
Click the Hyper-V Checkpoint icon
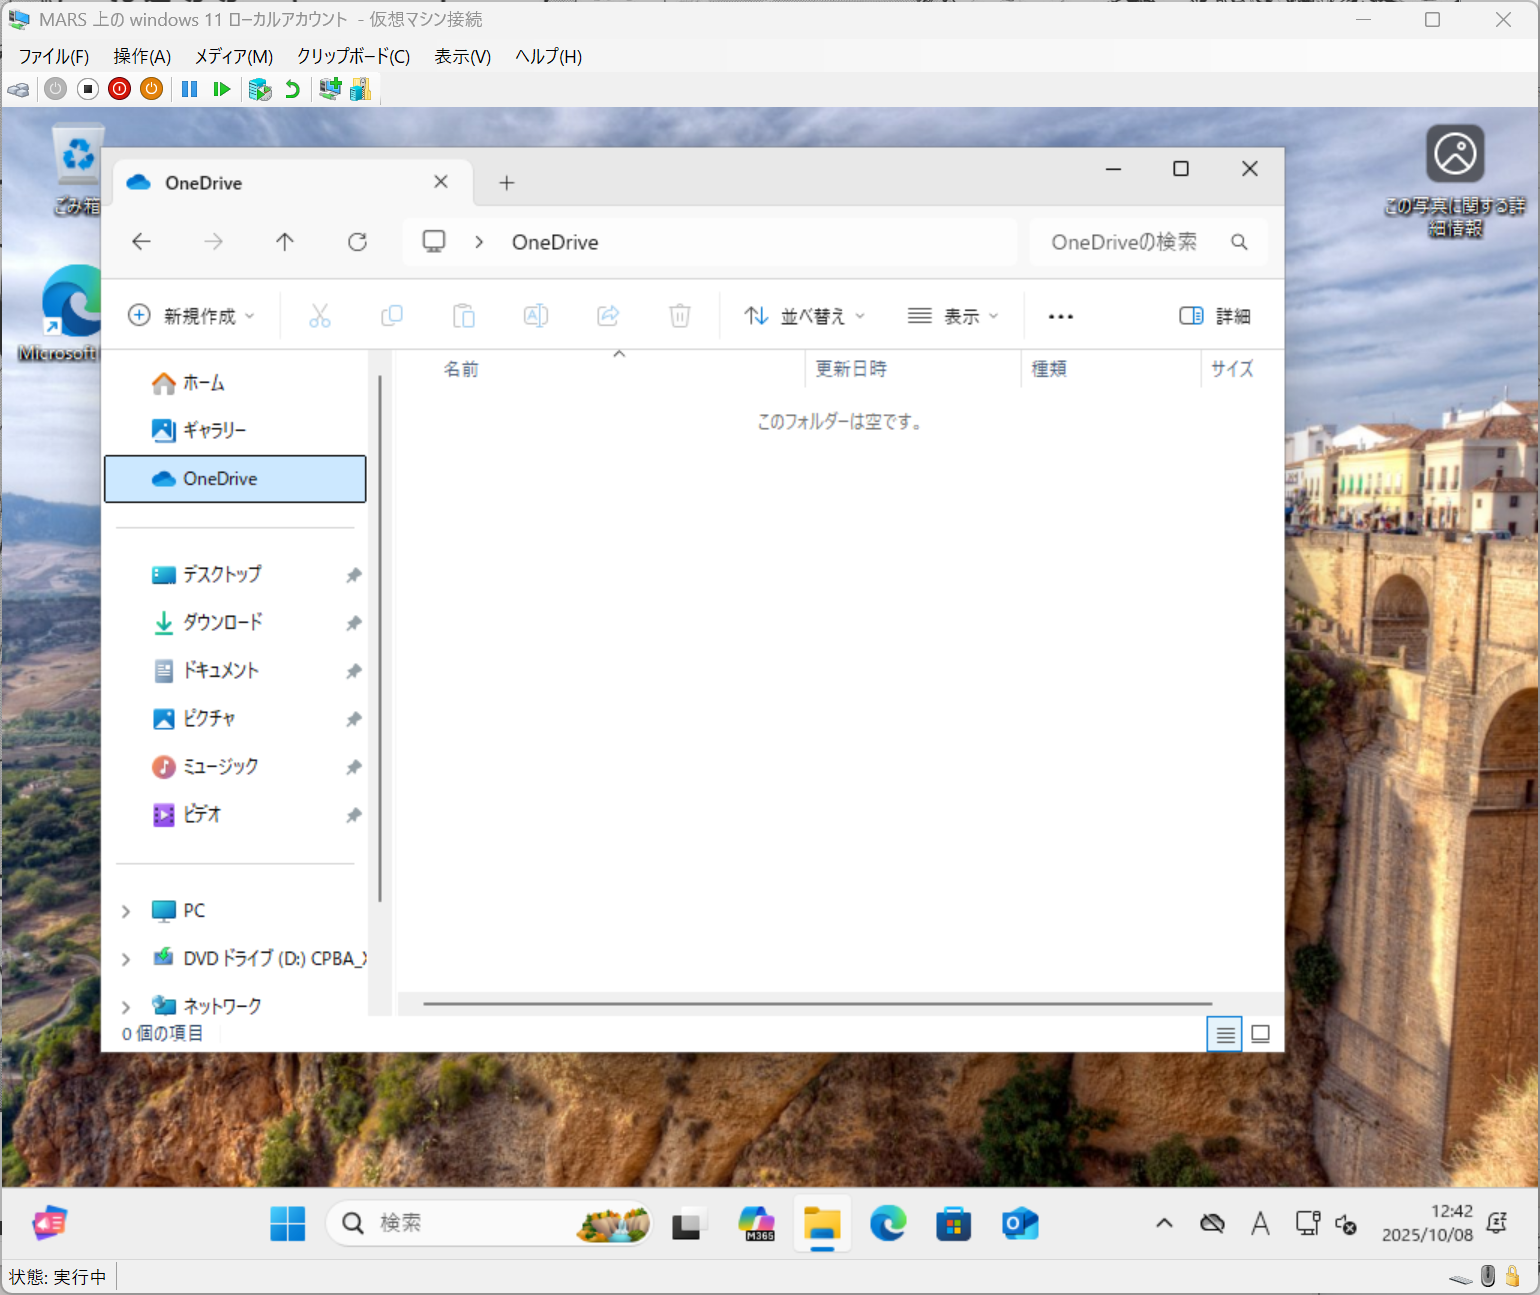click(260, 89)
